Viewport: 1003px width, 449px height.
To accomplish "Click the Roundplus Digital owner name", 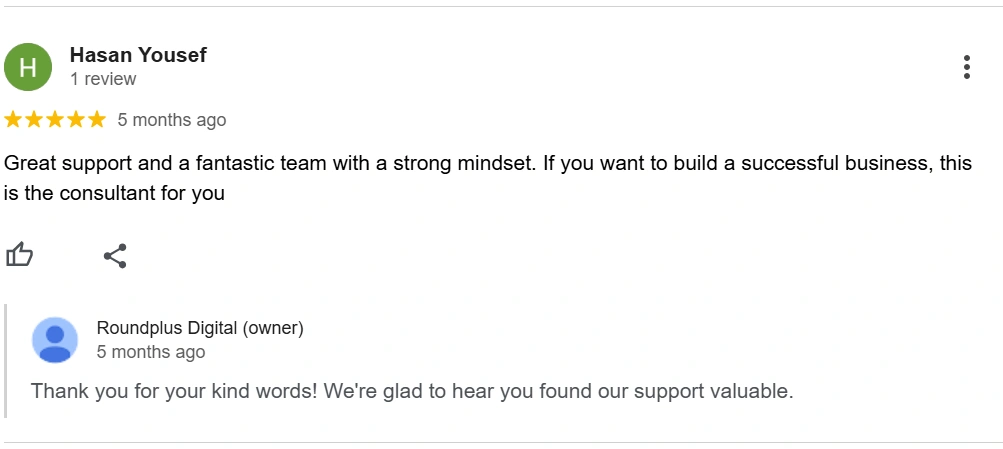I will [x=167, y=328].
